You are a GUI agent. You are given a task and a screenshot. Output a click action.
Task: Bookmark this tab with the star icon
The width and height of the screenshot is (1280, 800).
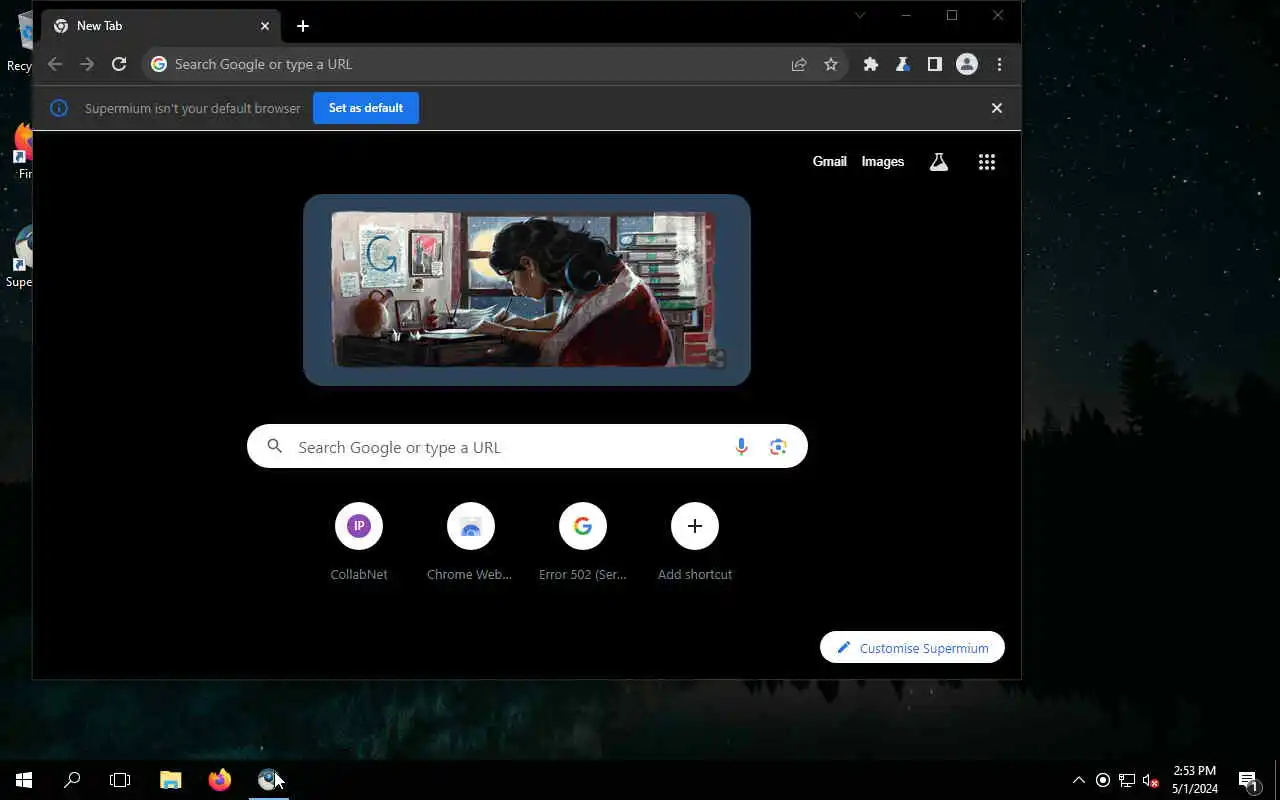coord(831,64)
